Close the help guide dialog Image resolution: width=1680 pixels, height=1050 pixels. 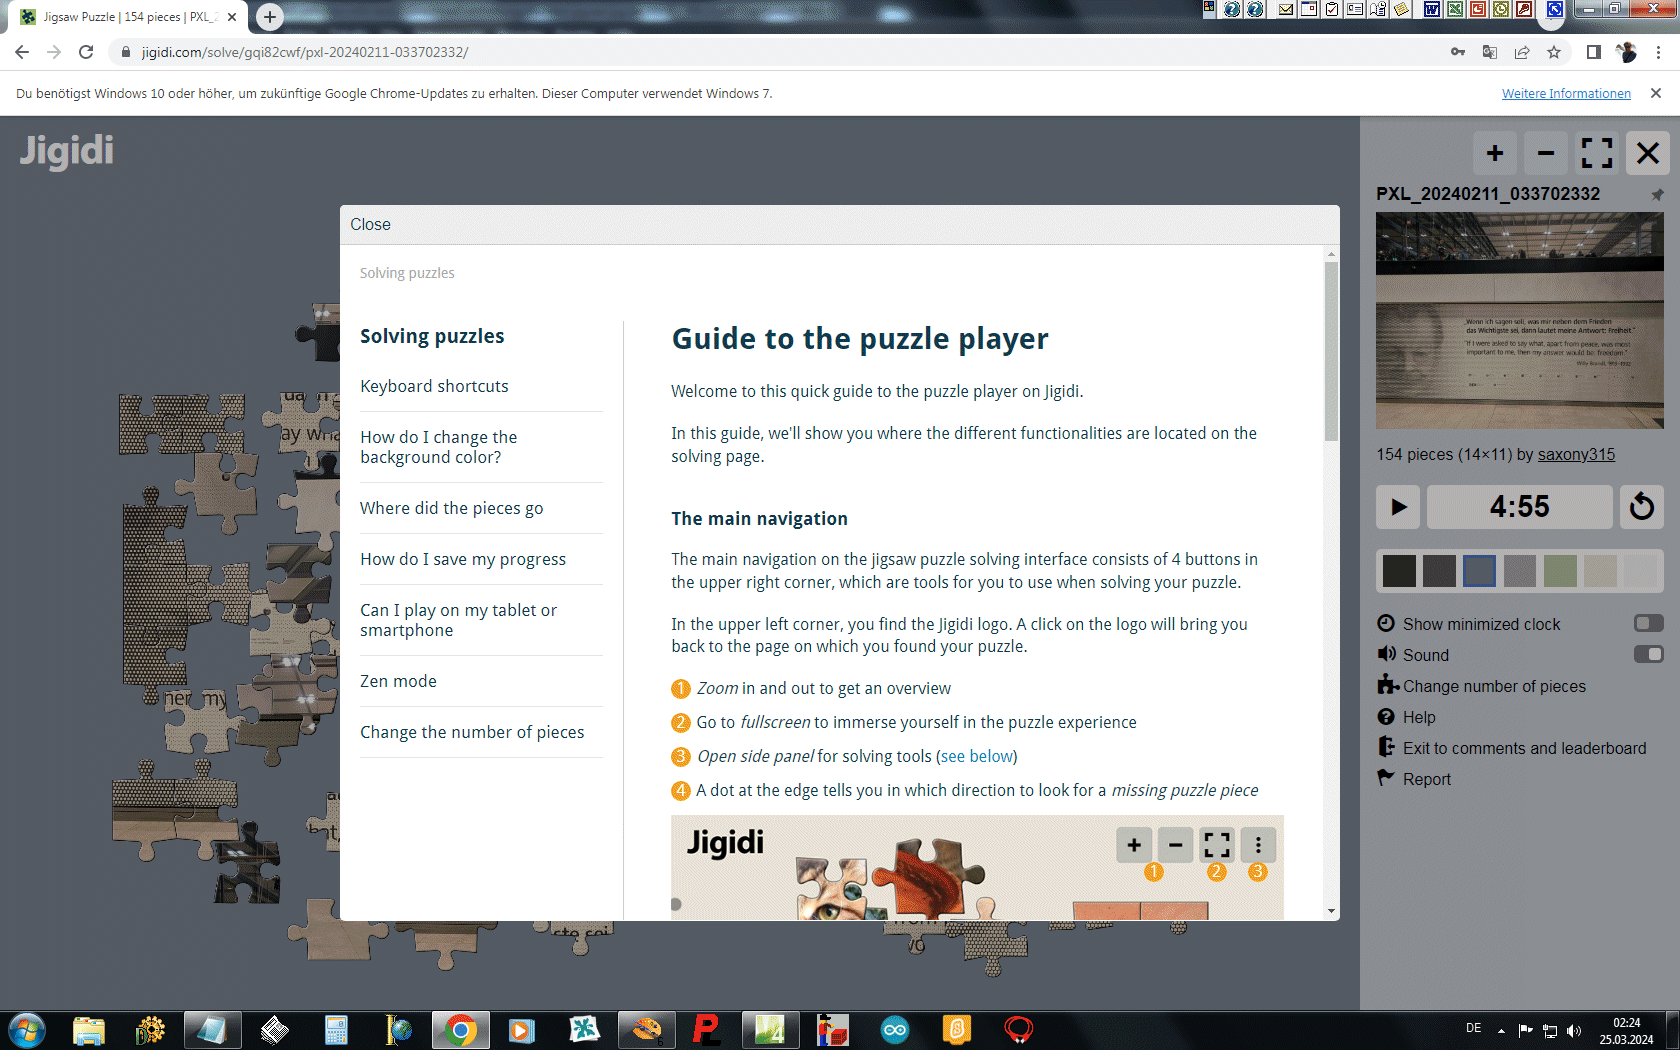370,225
